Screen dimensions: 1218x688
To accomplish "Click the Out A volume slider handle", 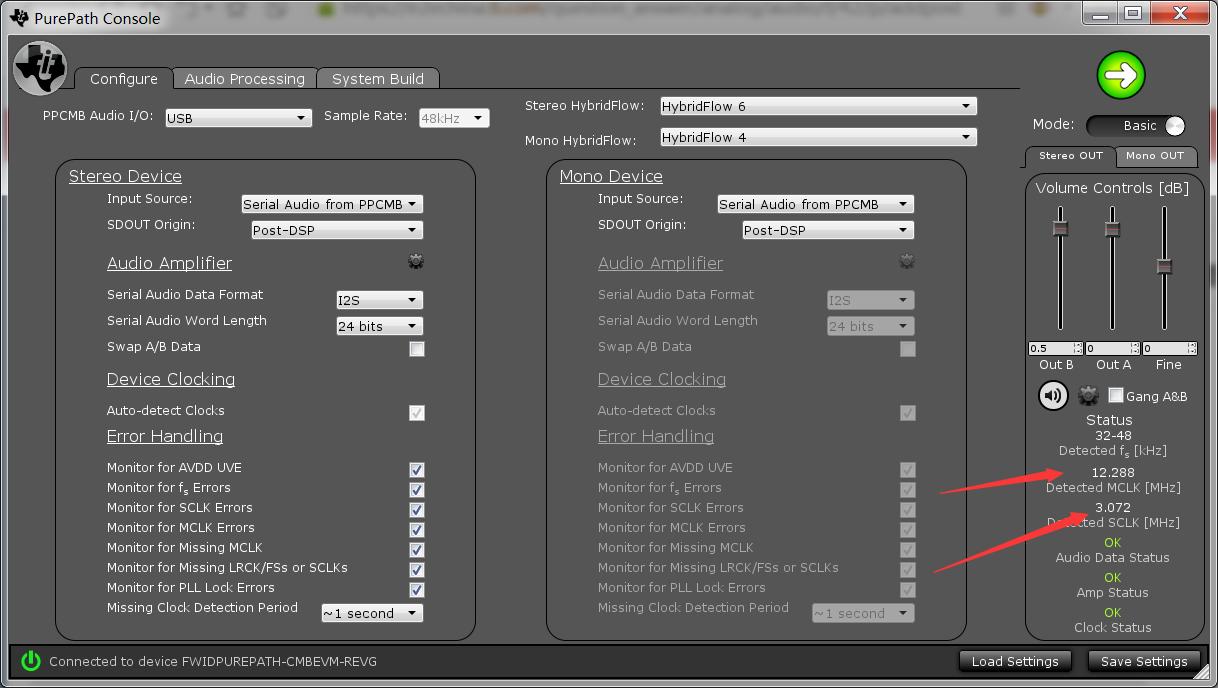I will pyautogui.click(x=1112, y=229).
